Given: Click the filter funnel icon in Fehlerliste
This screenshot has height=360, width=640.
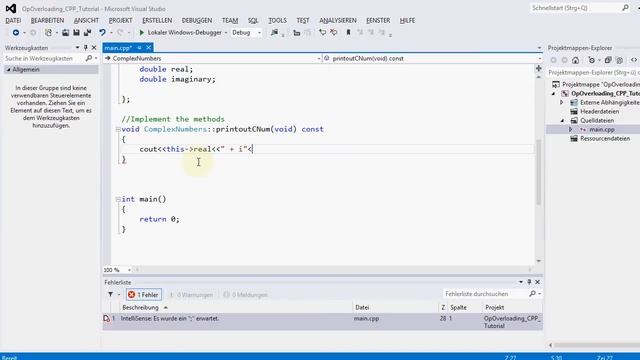Looking at the screenshot, I should [111, 294].
